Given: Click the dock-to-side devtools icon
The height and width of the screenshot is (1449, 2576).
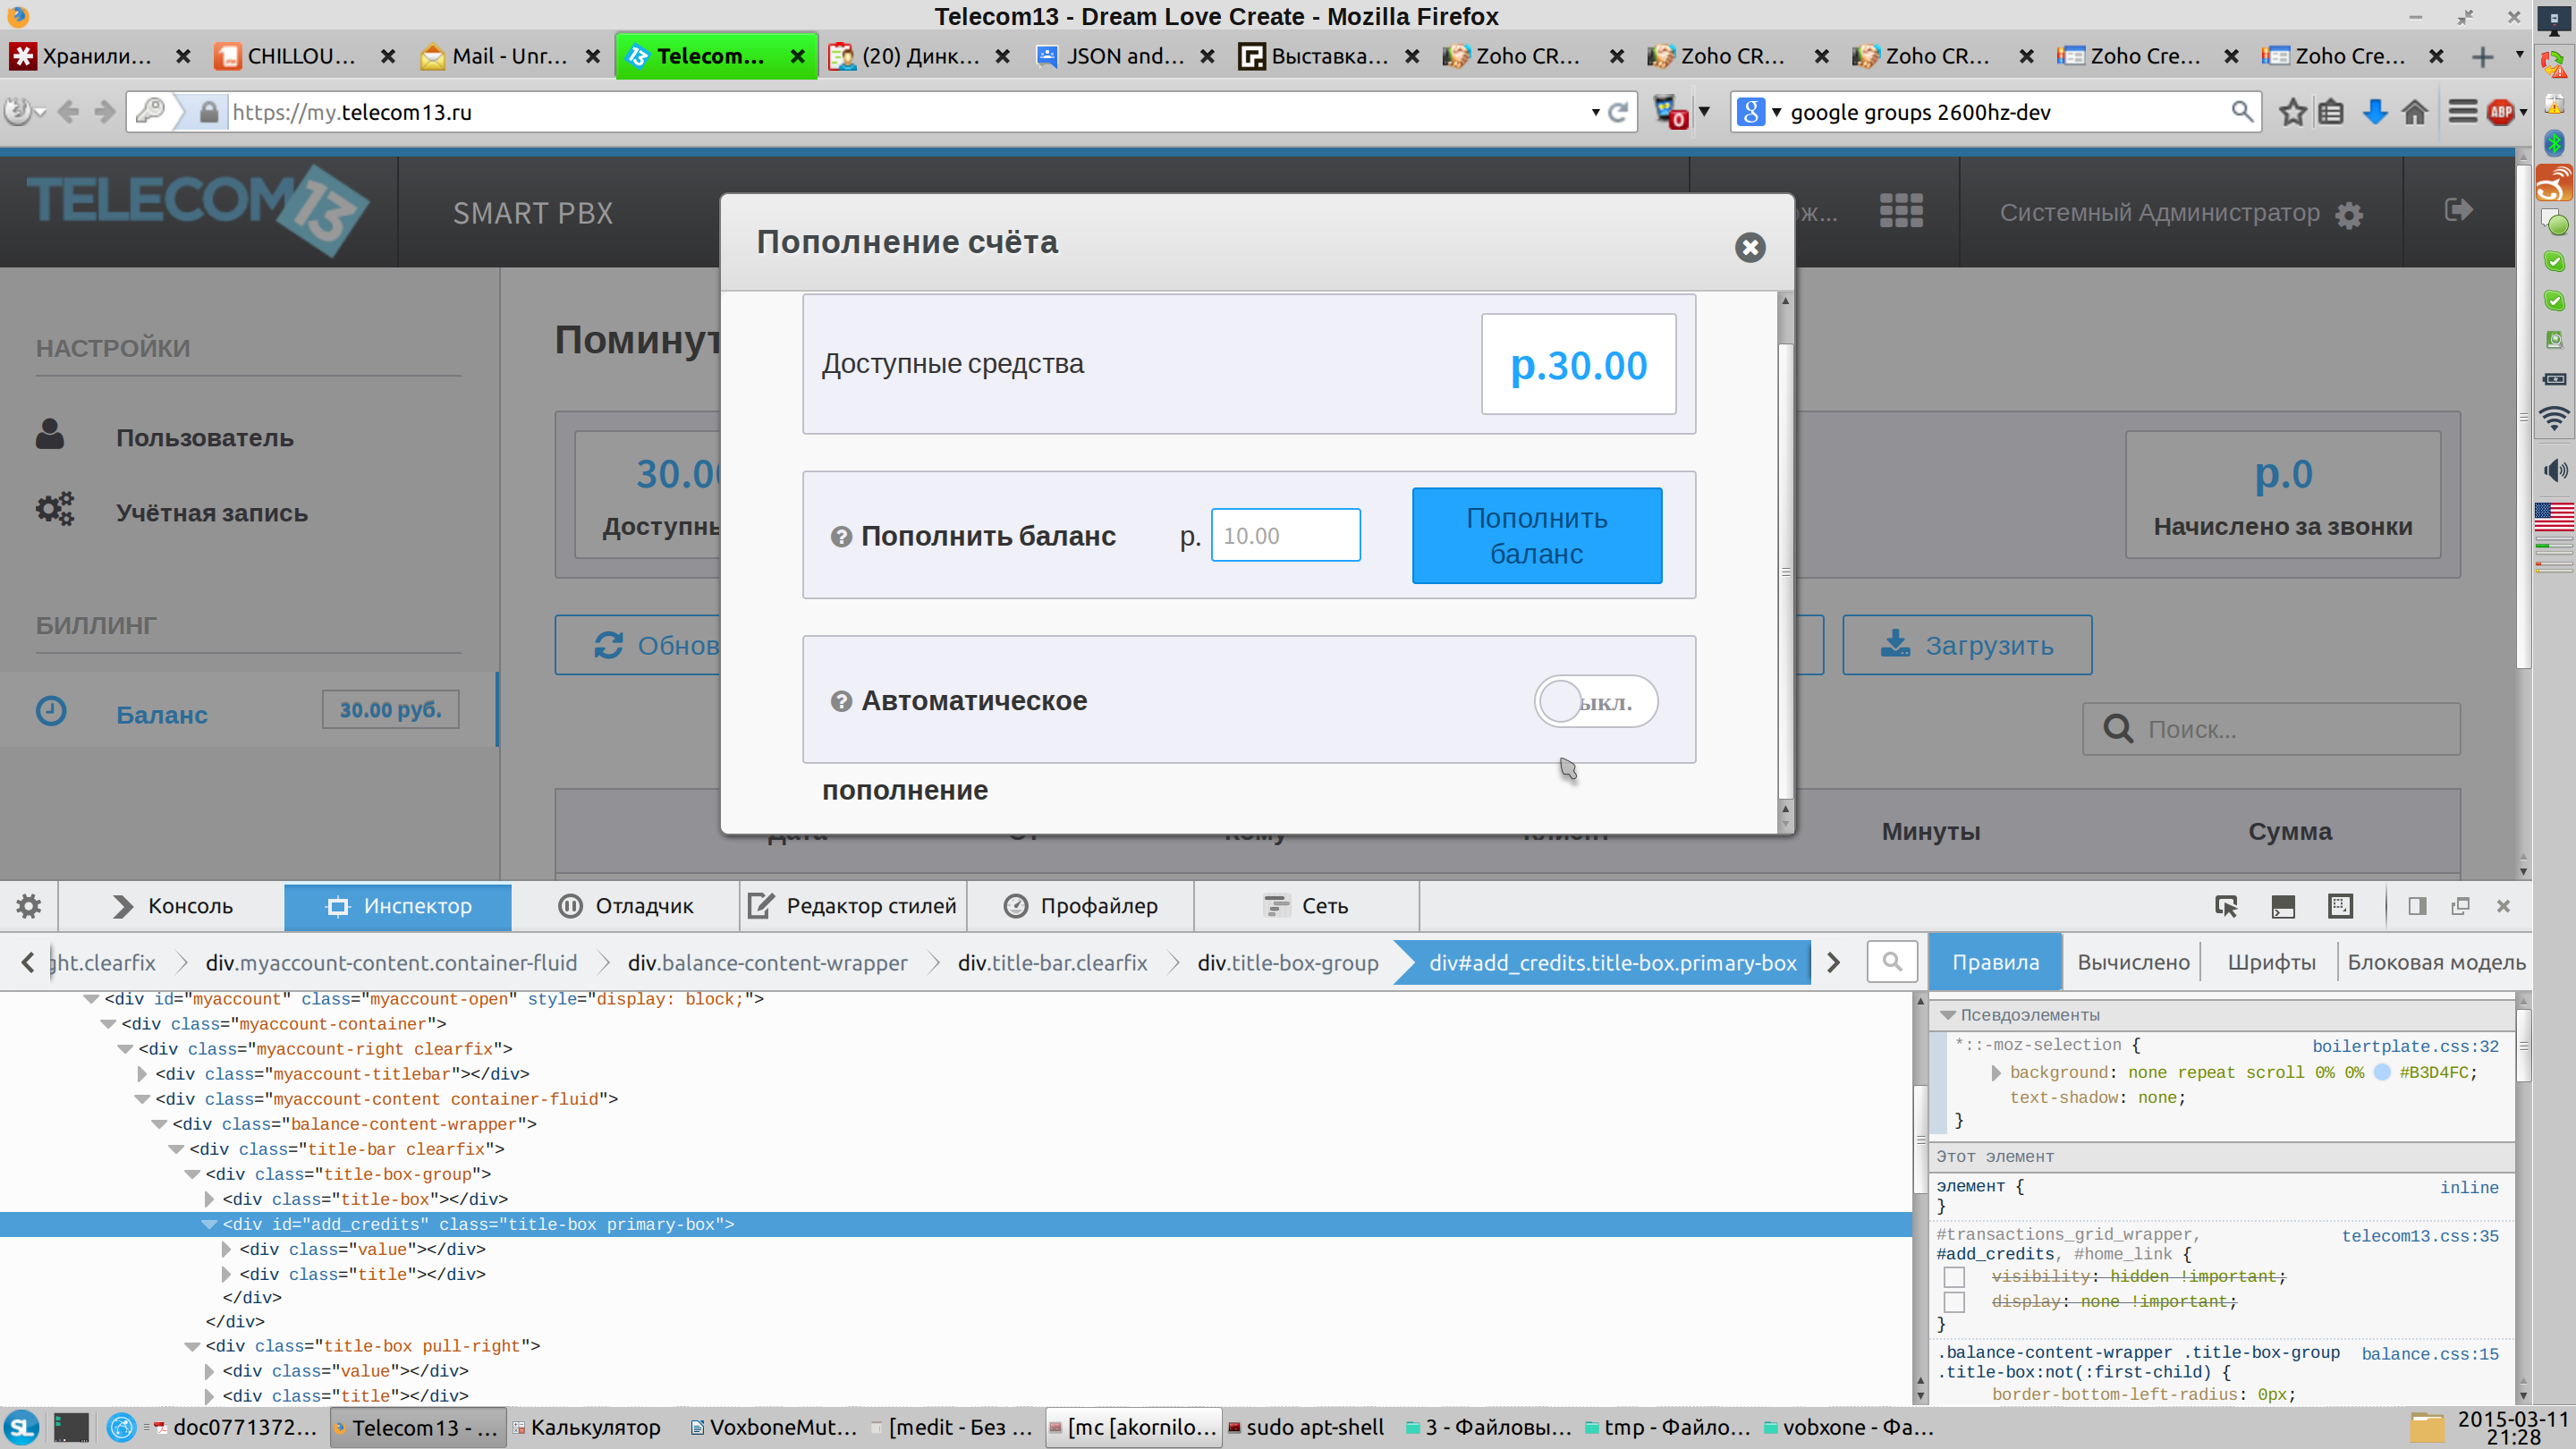Looking at the screenshot, I should [2417, 906].
